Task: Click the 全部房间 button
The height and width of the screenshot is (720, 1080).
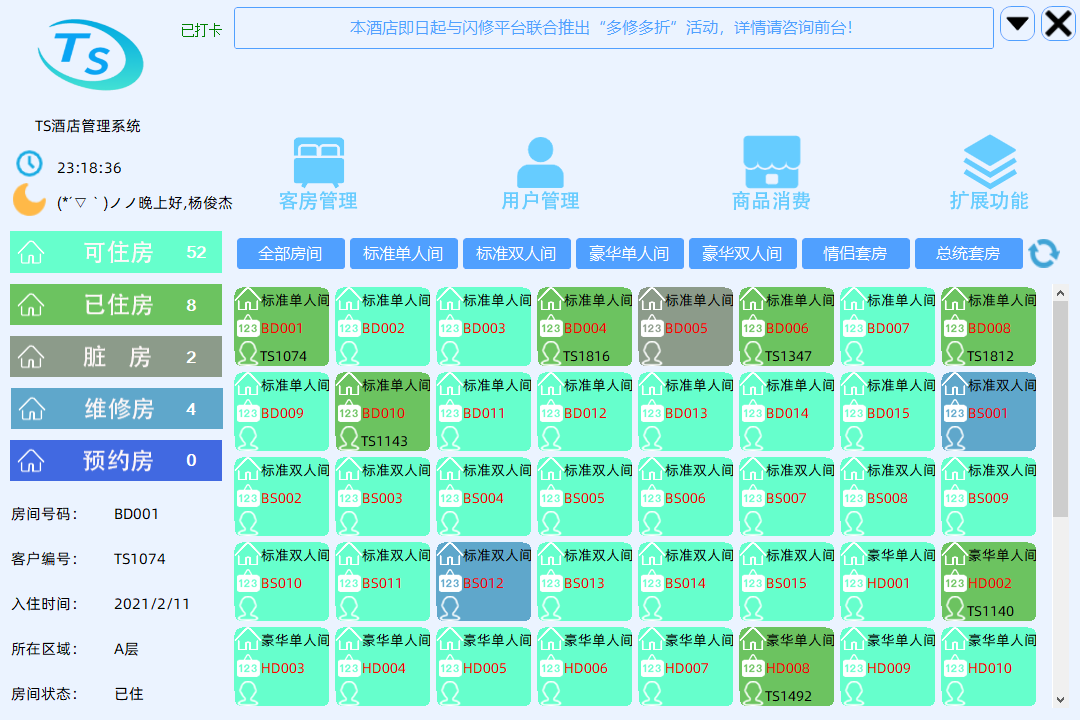Action: (289, 253)
